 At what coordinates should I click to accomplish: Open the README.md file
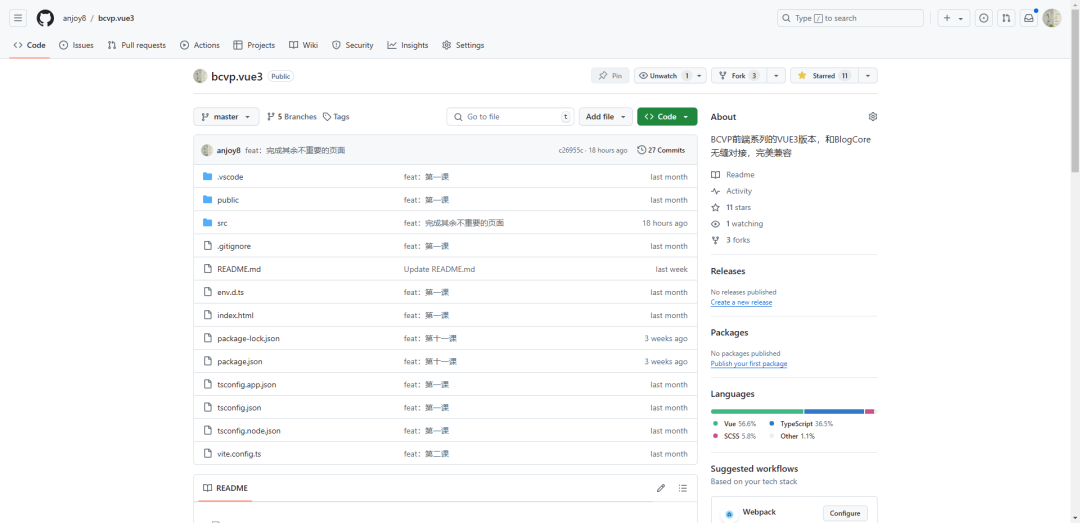[x=239, y=269]
